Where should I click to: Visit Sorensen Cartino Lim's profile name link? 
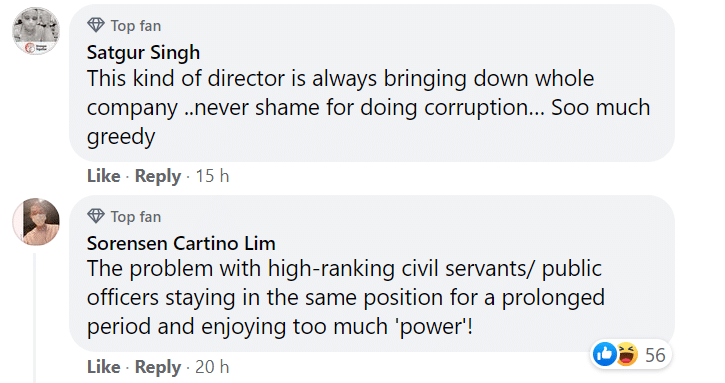[x=181, y=243]
